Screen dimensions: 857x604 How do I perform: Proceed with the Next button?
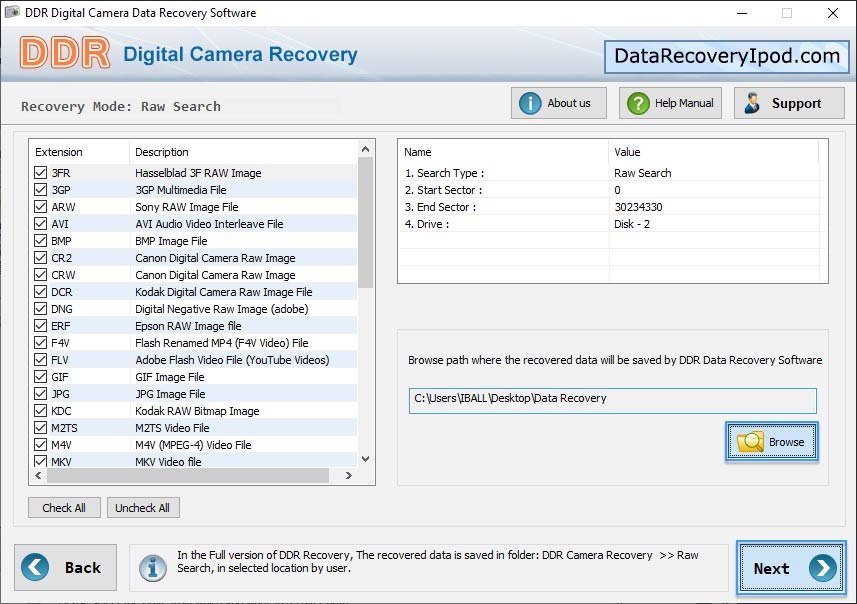click(x=791, y=568)
